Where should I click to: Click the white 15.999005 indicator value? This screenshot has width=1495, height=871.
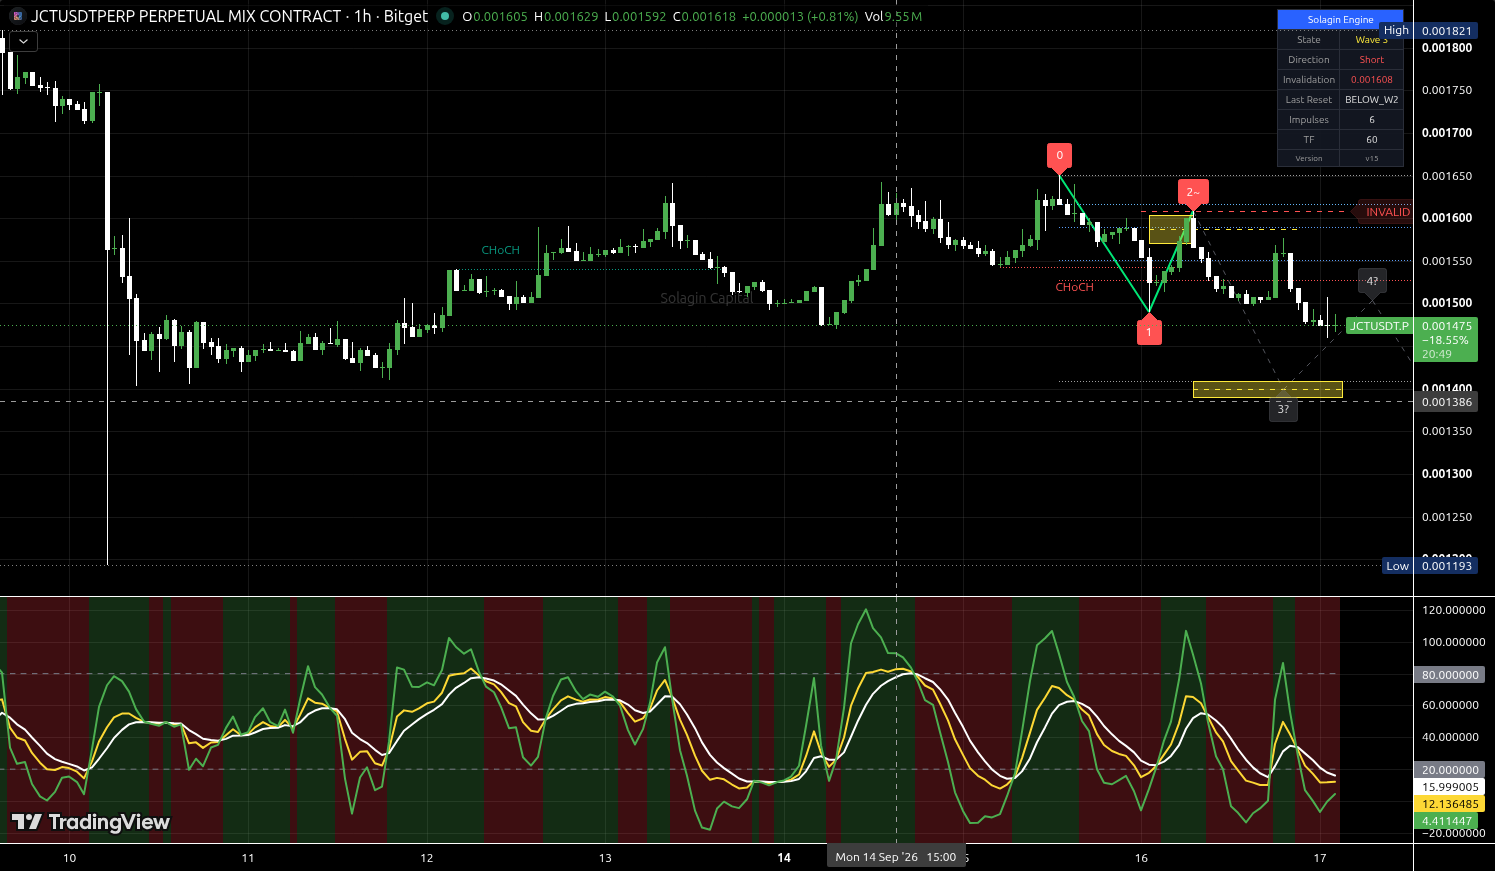point(1449,787)
